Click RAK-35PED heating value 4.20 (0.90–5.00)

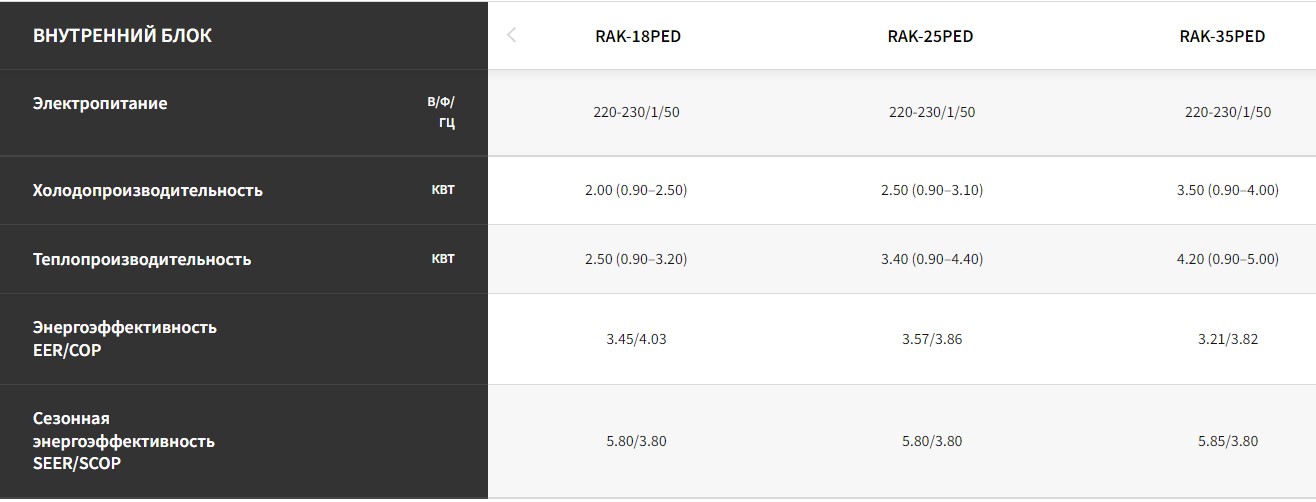pos(1228,259)
